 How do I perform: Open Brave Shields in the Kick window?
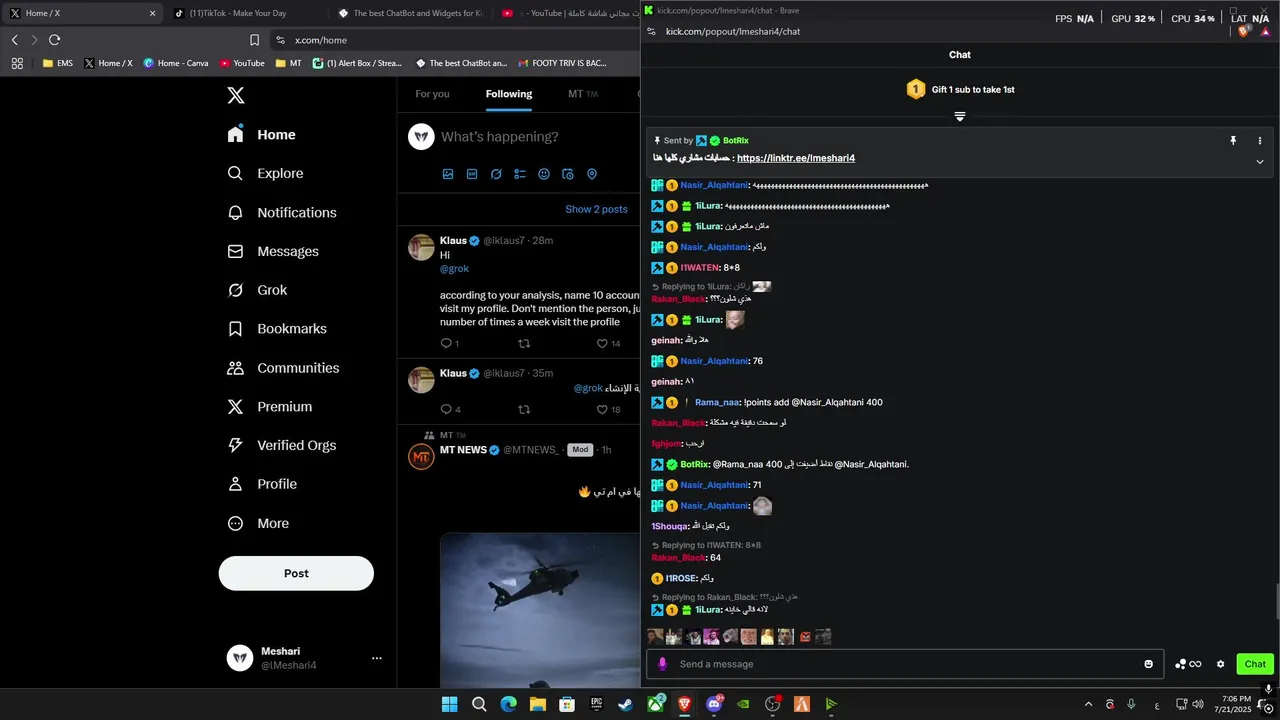pyautogui.click(x=1245, y=31)
